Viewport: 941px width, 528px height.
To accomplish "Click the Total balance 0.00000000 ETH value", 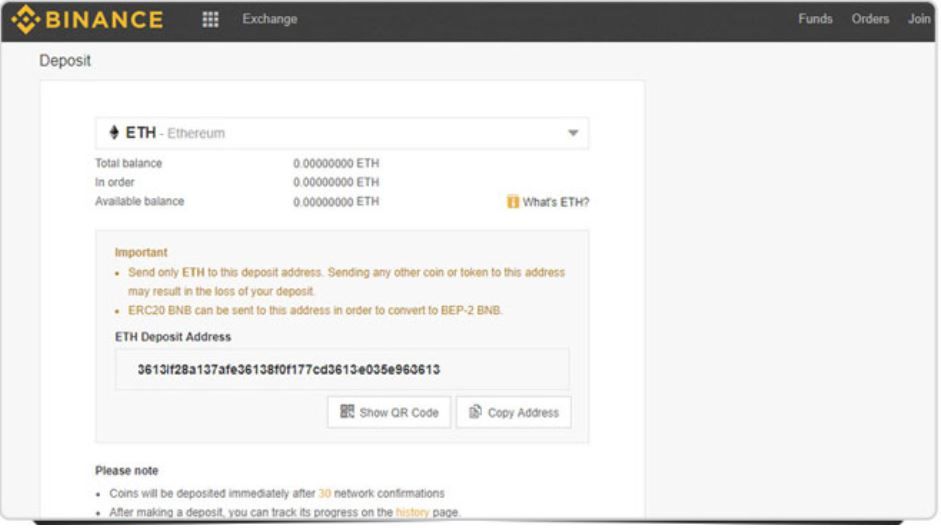I will coord(336,163).
